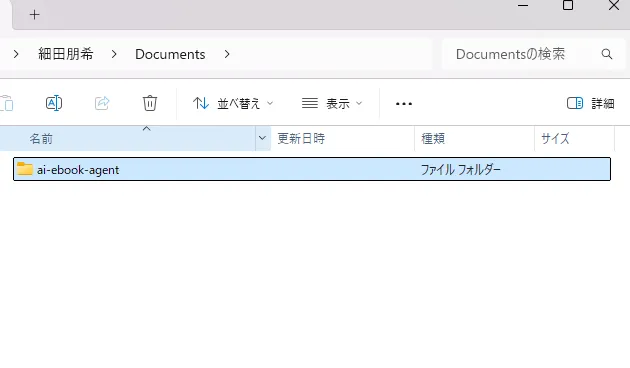This screenshot has width=630, height=368.
Task: Select the ai-ebook-agent folder icon
Action: [25, 169]
